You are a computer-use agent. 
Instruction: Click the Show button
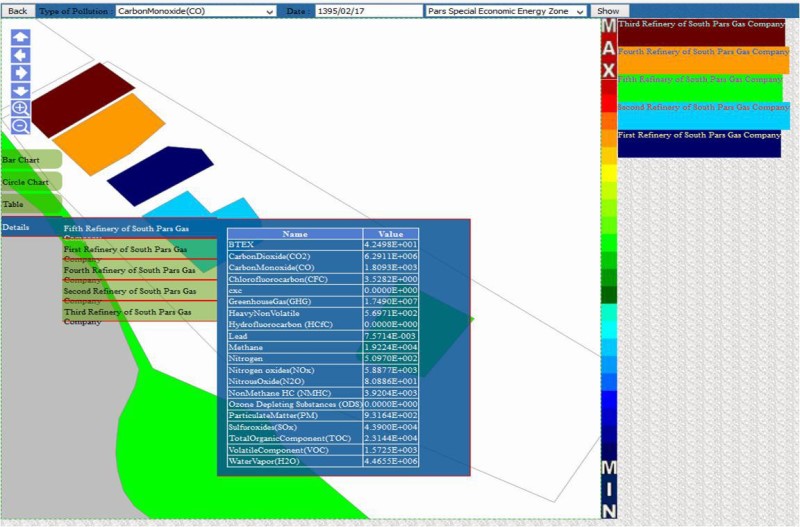608,11
